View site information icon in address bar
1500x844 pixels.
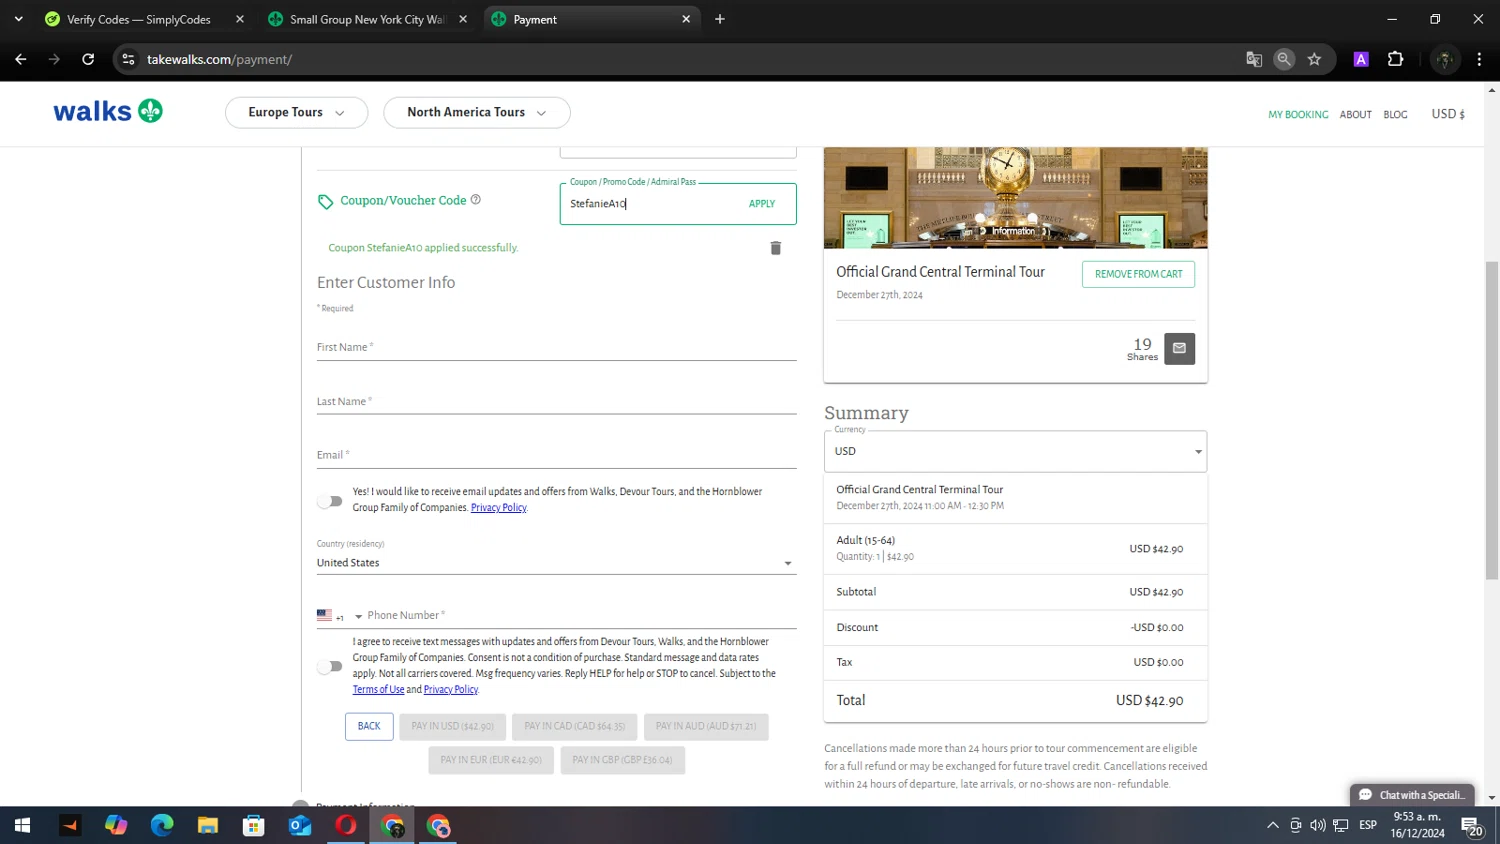click(x=128, y=59)
